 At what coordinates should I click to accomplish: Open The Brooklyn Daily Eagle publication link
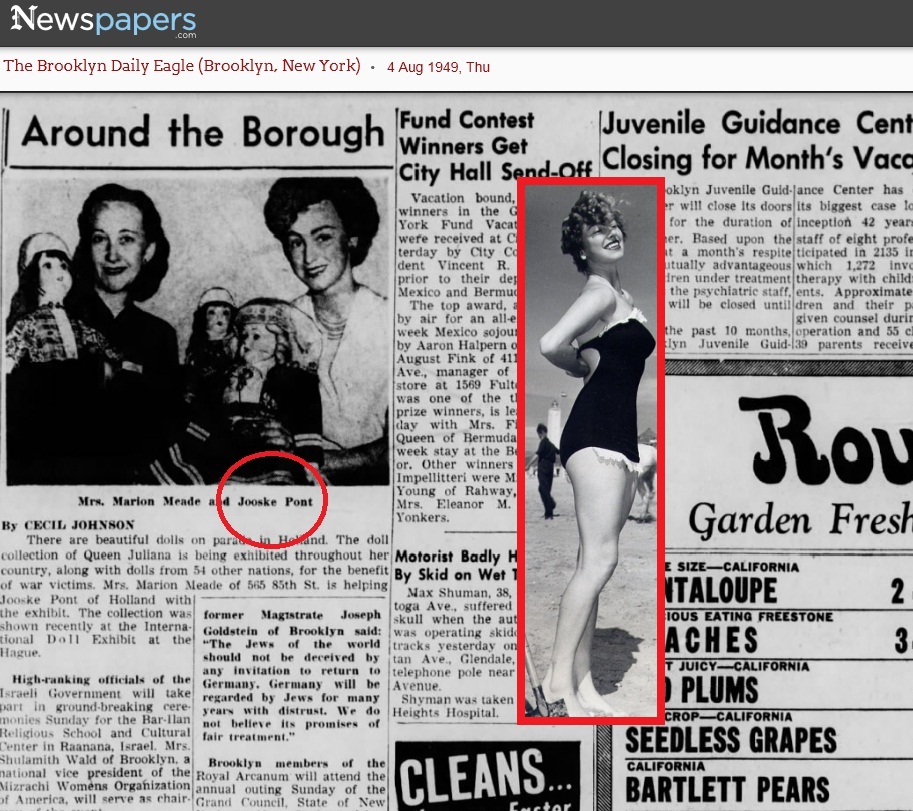coord(182,66)
